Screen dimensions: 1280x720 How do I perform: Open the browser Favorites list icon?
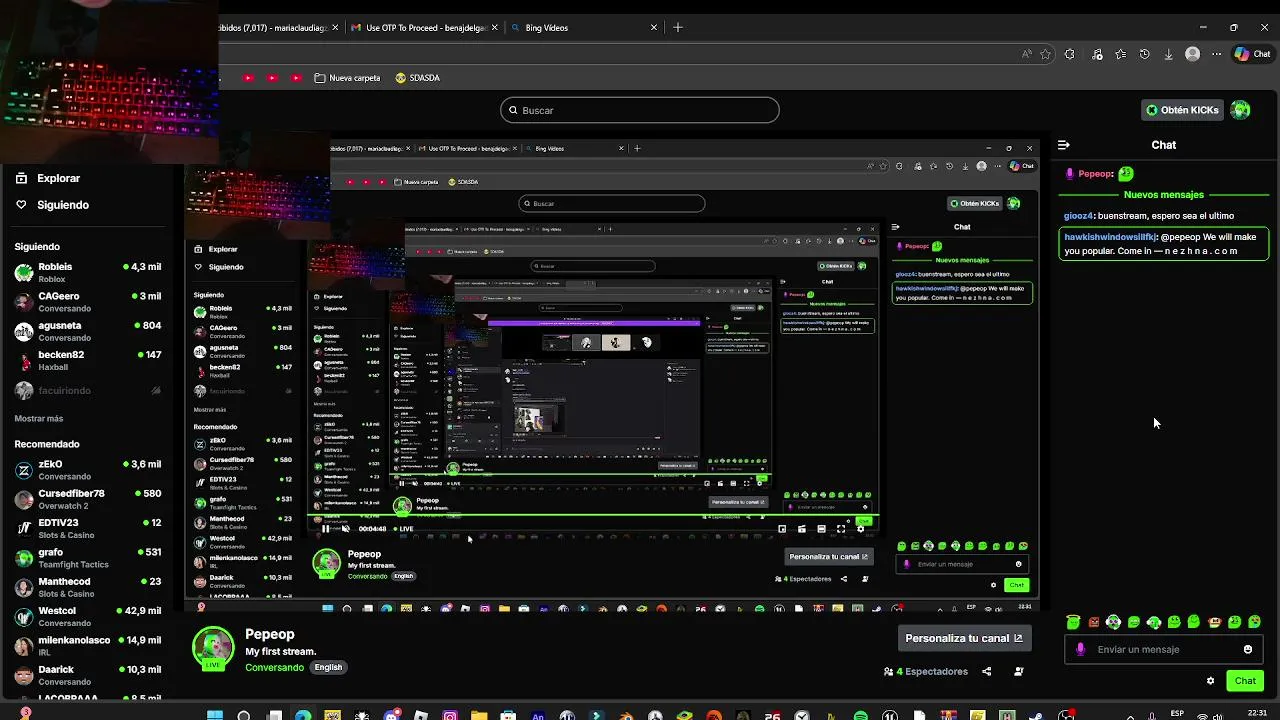tap(1121, 54)
